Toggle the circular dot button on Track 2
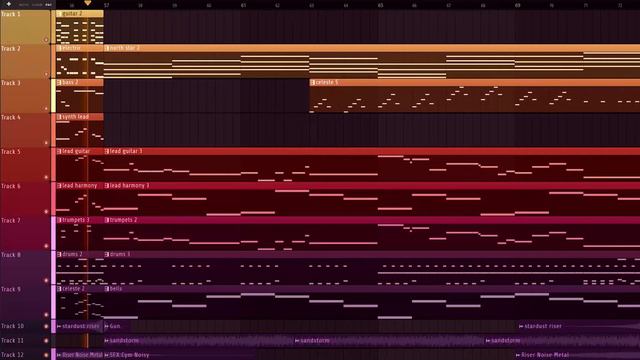Screen dimensions: 640x360 46,74
